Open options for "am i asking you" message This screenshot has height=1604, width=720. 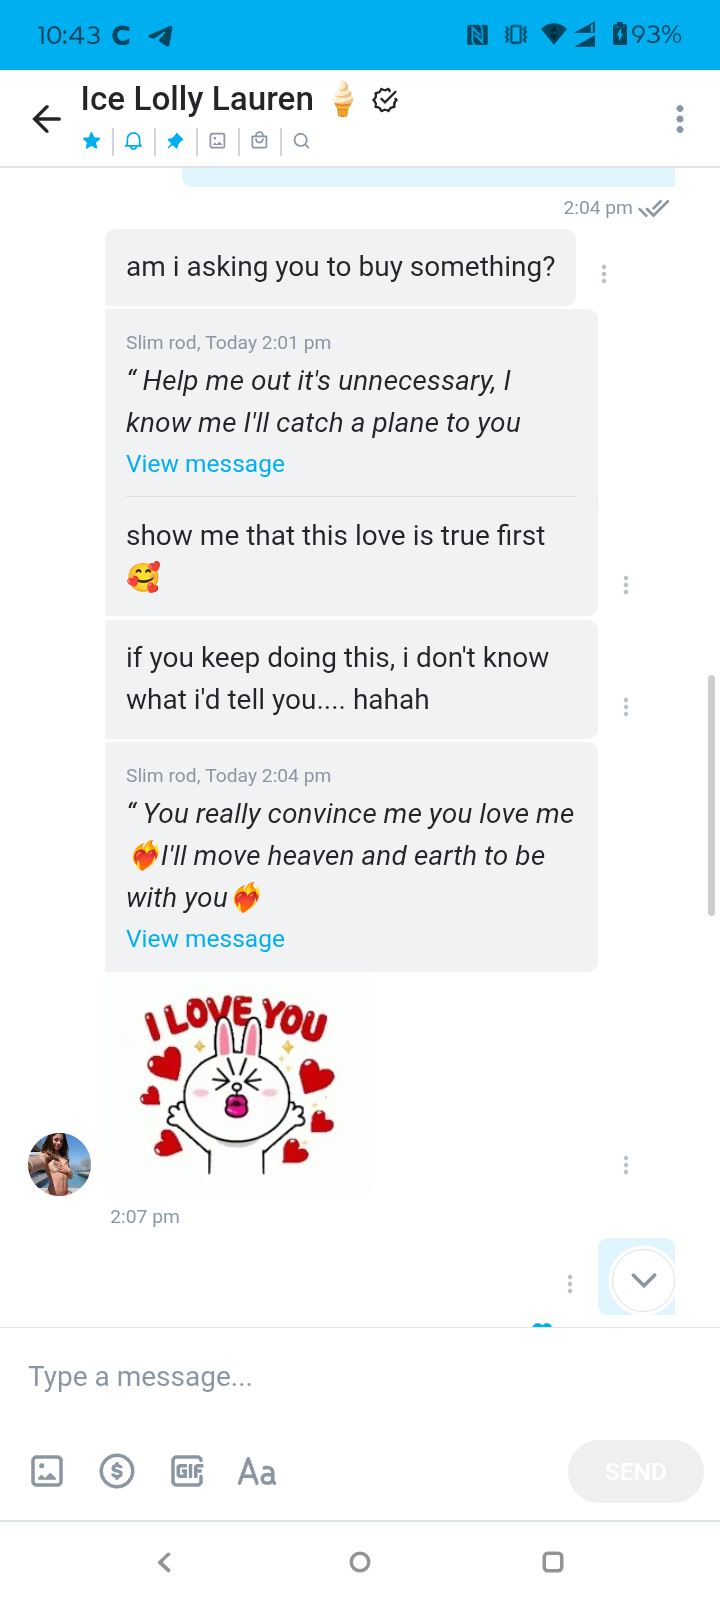604,273
